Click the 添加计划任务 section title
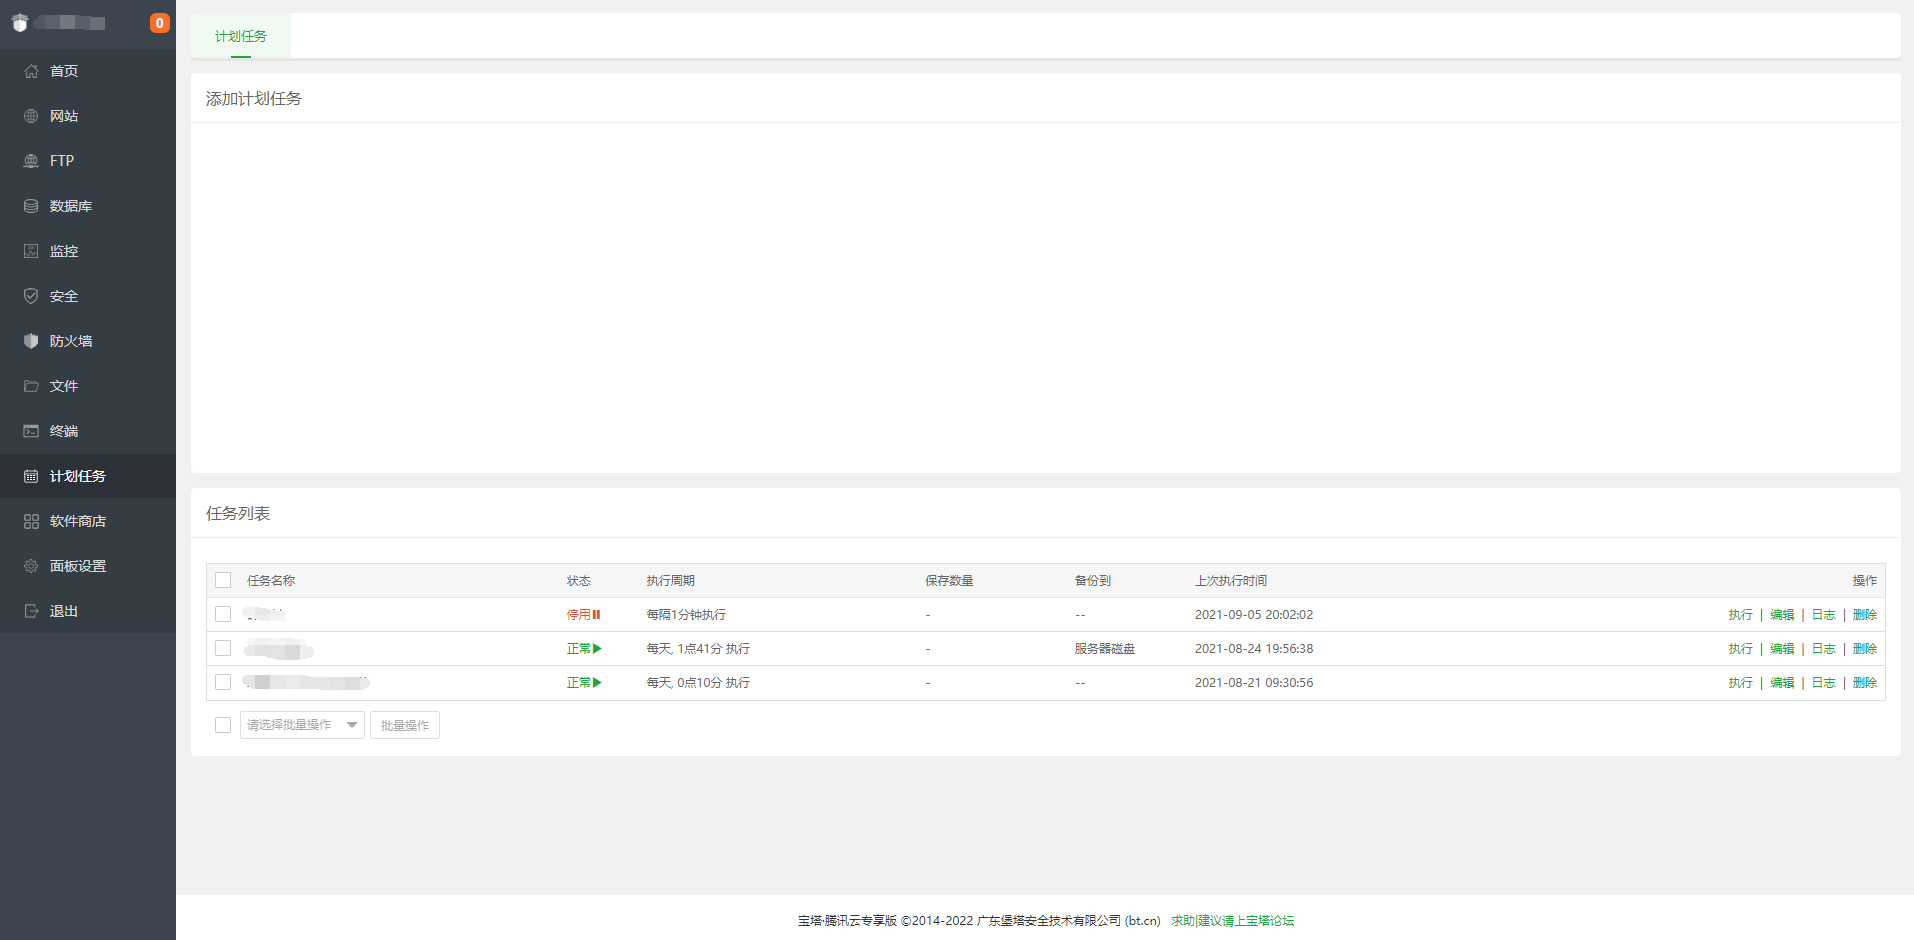Image resolution: width=1914 pixels, height=940 pixels. coord(254,99)
